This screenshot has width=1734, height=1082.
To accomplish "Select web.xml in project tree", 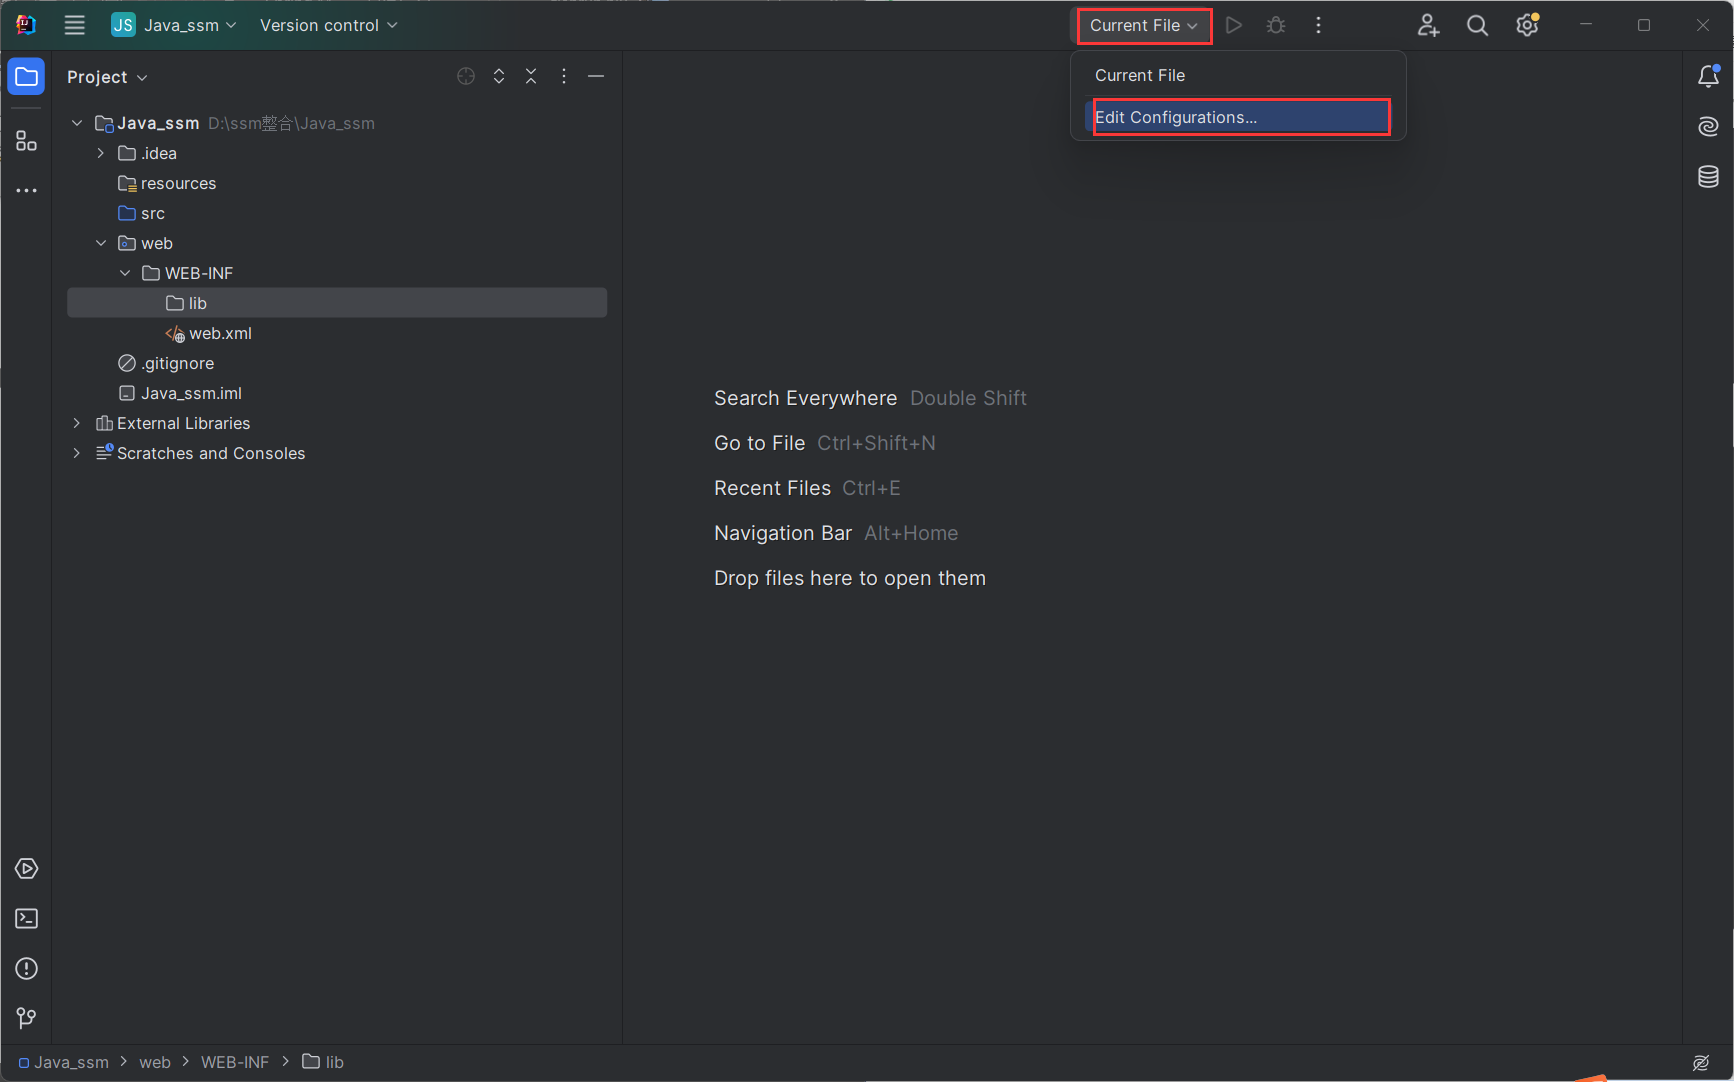I will pos(220,333).
